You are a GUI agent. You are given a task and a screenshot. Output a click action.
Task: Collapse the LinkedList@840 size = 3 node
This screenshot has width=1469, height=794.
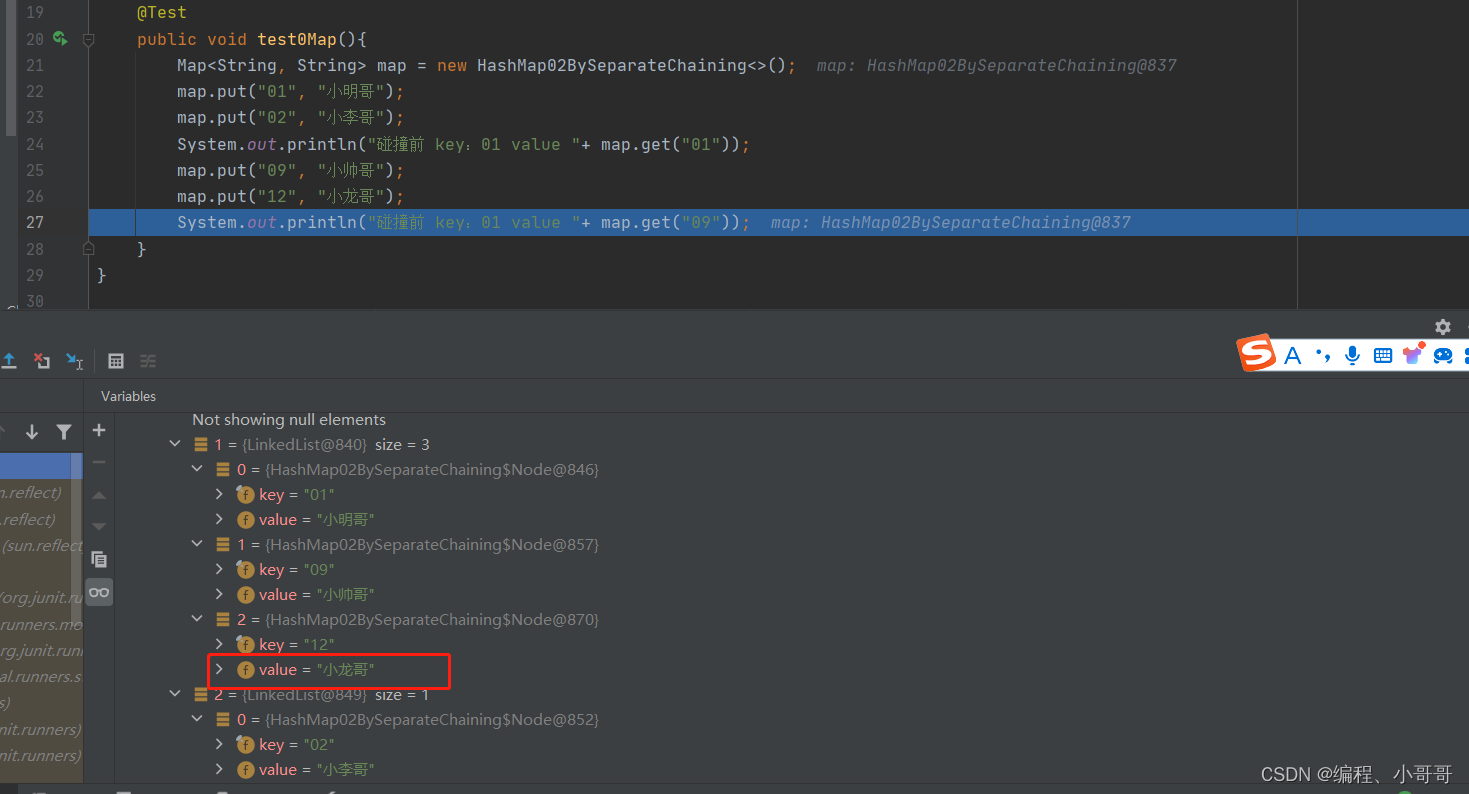175,444
